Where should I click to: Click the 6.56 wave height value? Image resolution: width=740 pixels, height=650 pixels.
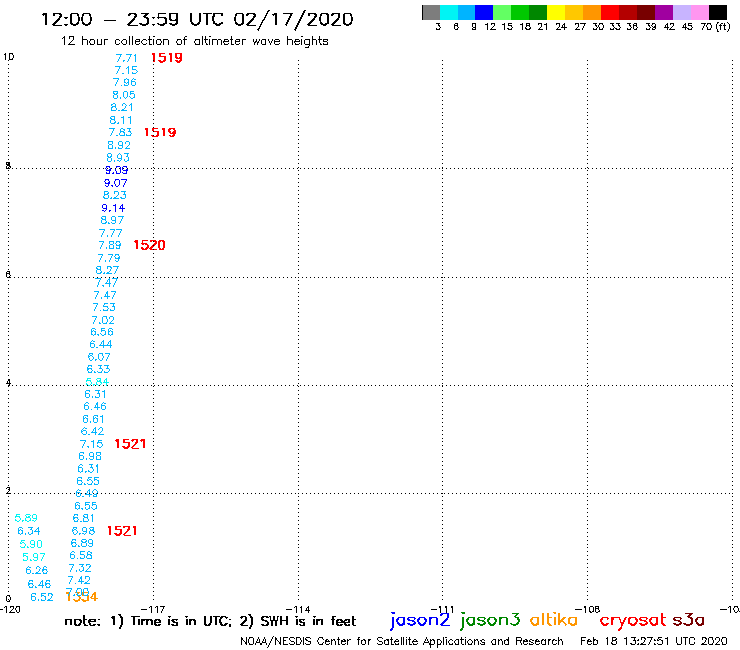click(x=102, y=332)
